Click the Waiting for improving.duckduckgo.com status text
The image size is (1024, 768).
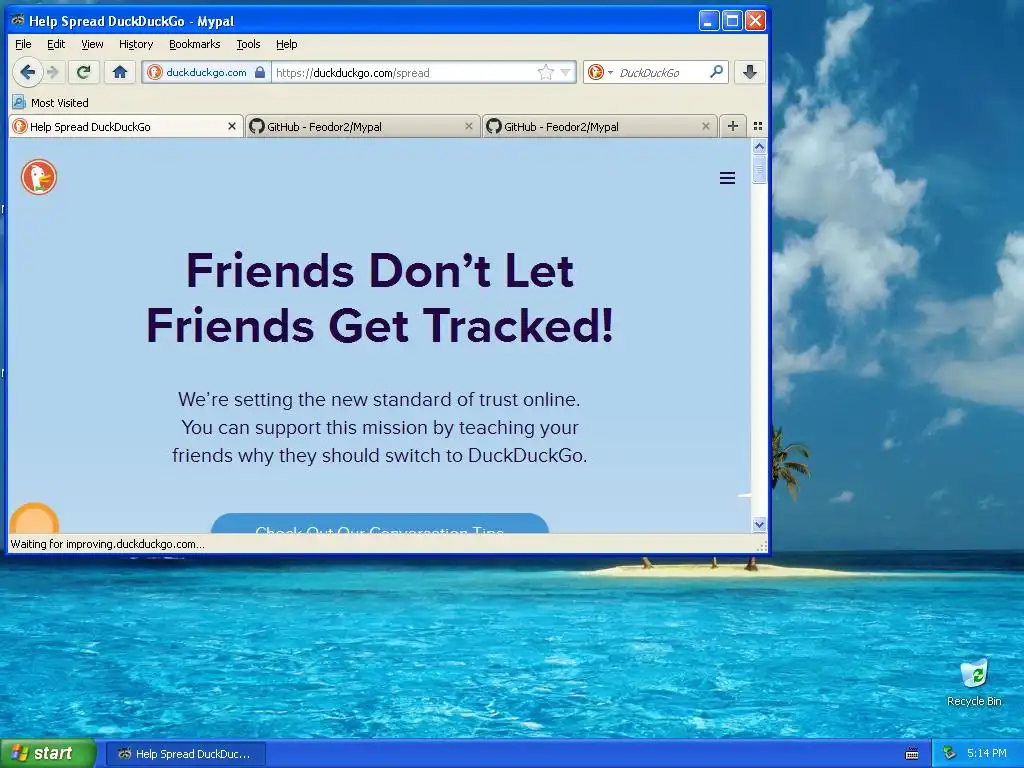[107, 544]
